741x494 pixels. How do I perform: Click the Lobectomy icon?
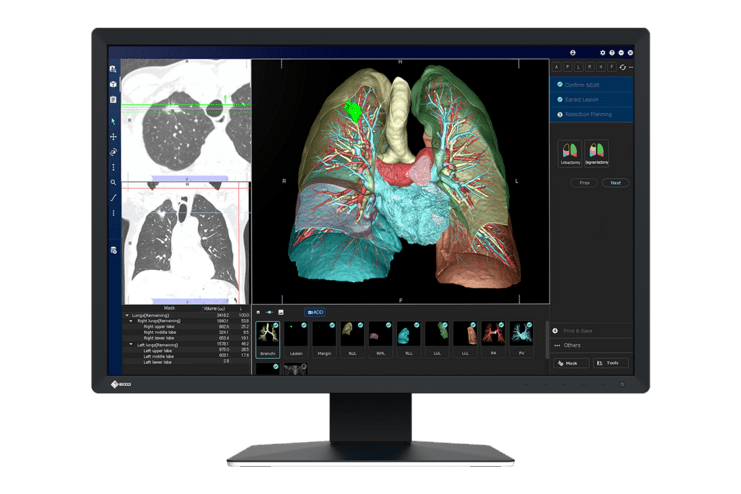(570, 152)
